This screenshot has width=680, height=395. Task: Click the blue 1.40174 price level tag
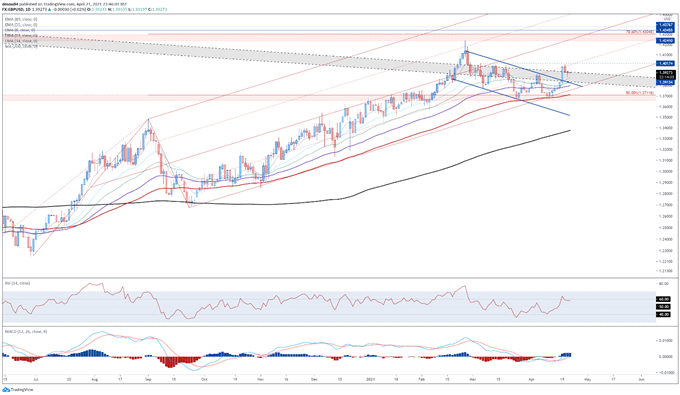(x=665, y=63)
